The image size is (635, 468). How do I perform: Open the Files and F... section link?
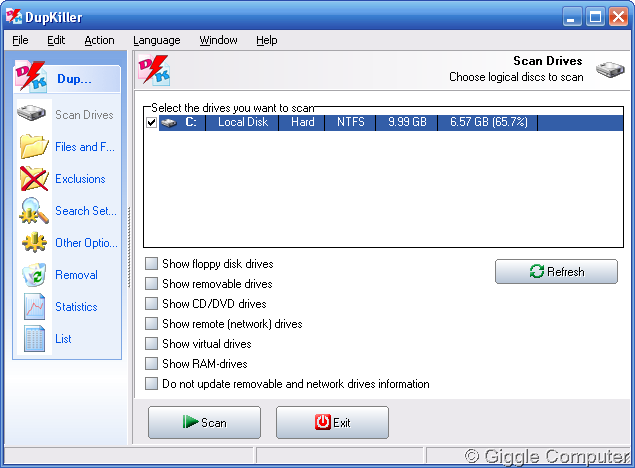(85, 147)
